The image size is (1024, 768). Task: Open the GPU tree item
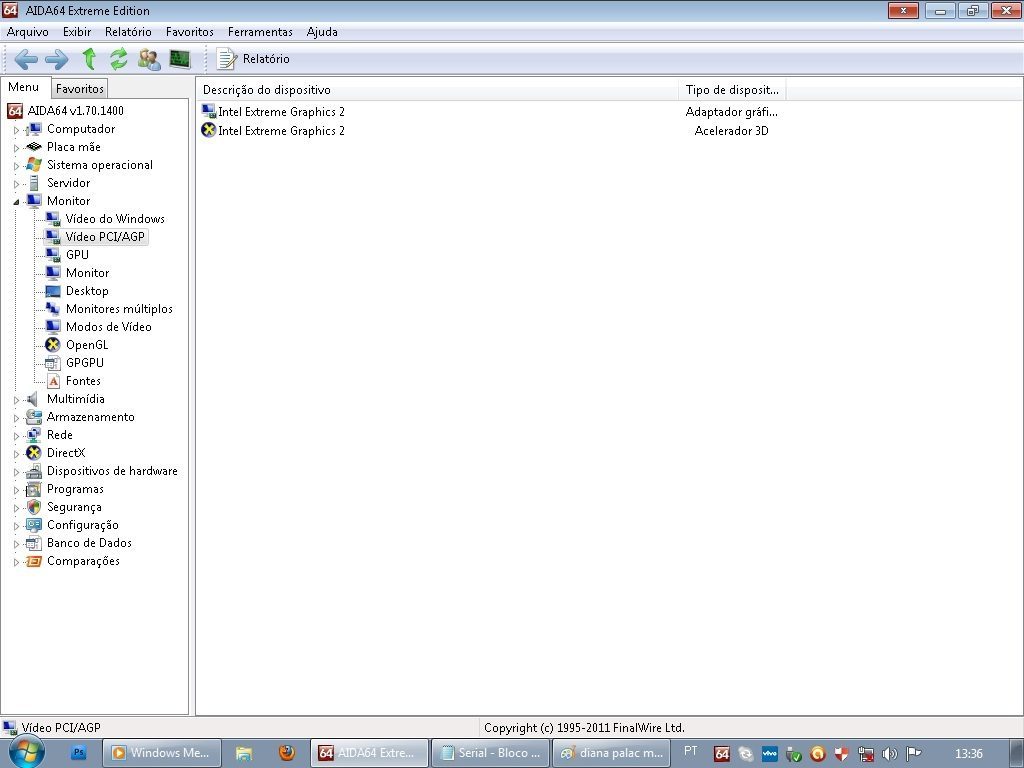77,255
